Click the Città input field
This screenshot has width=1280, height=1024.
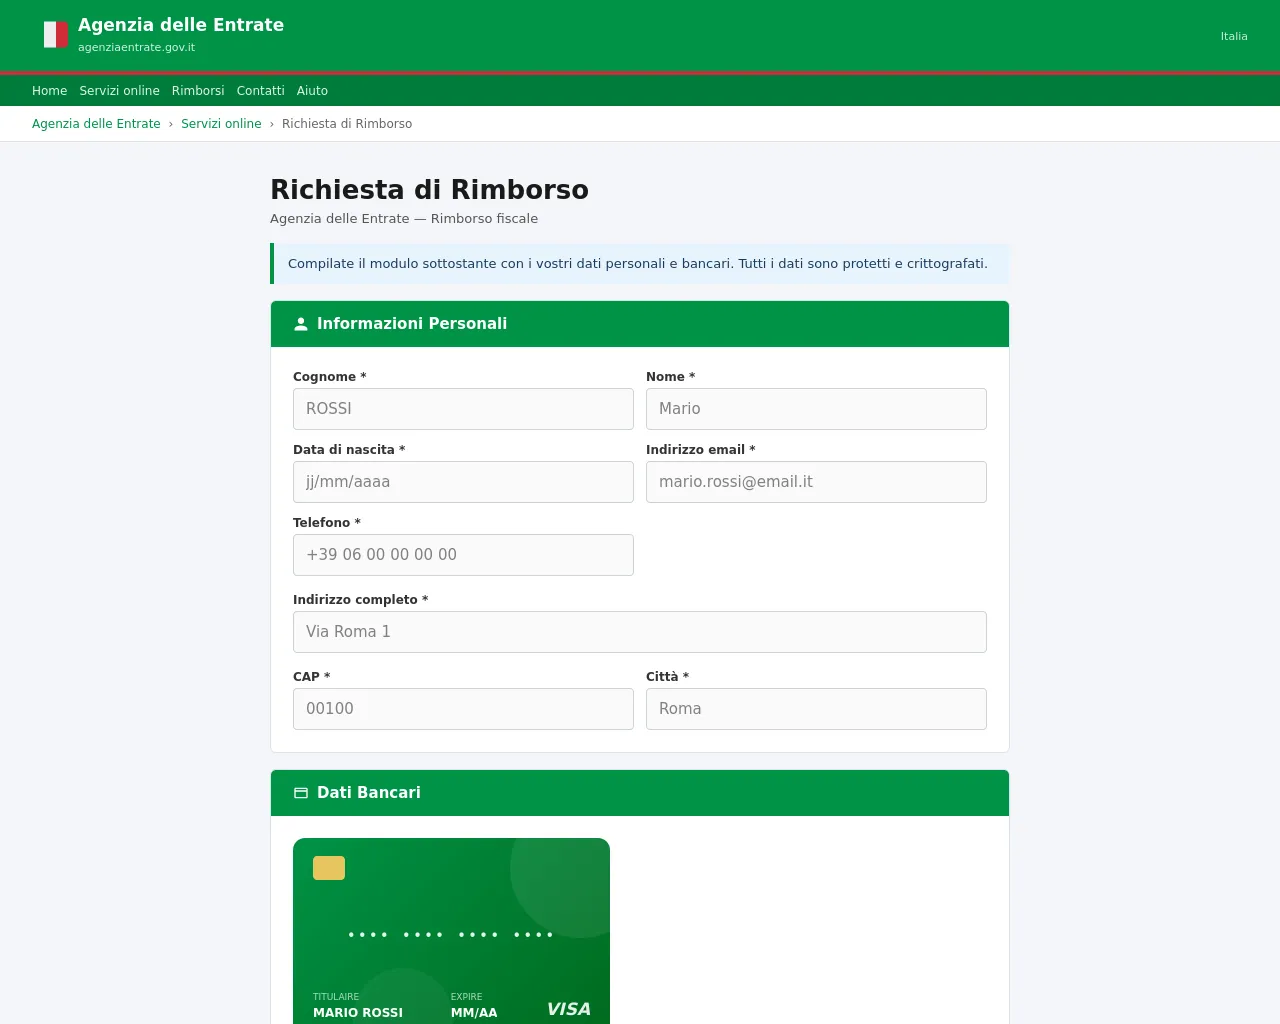coord(816,709)
